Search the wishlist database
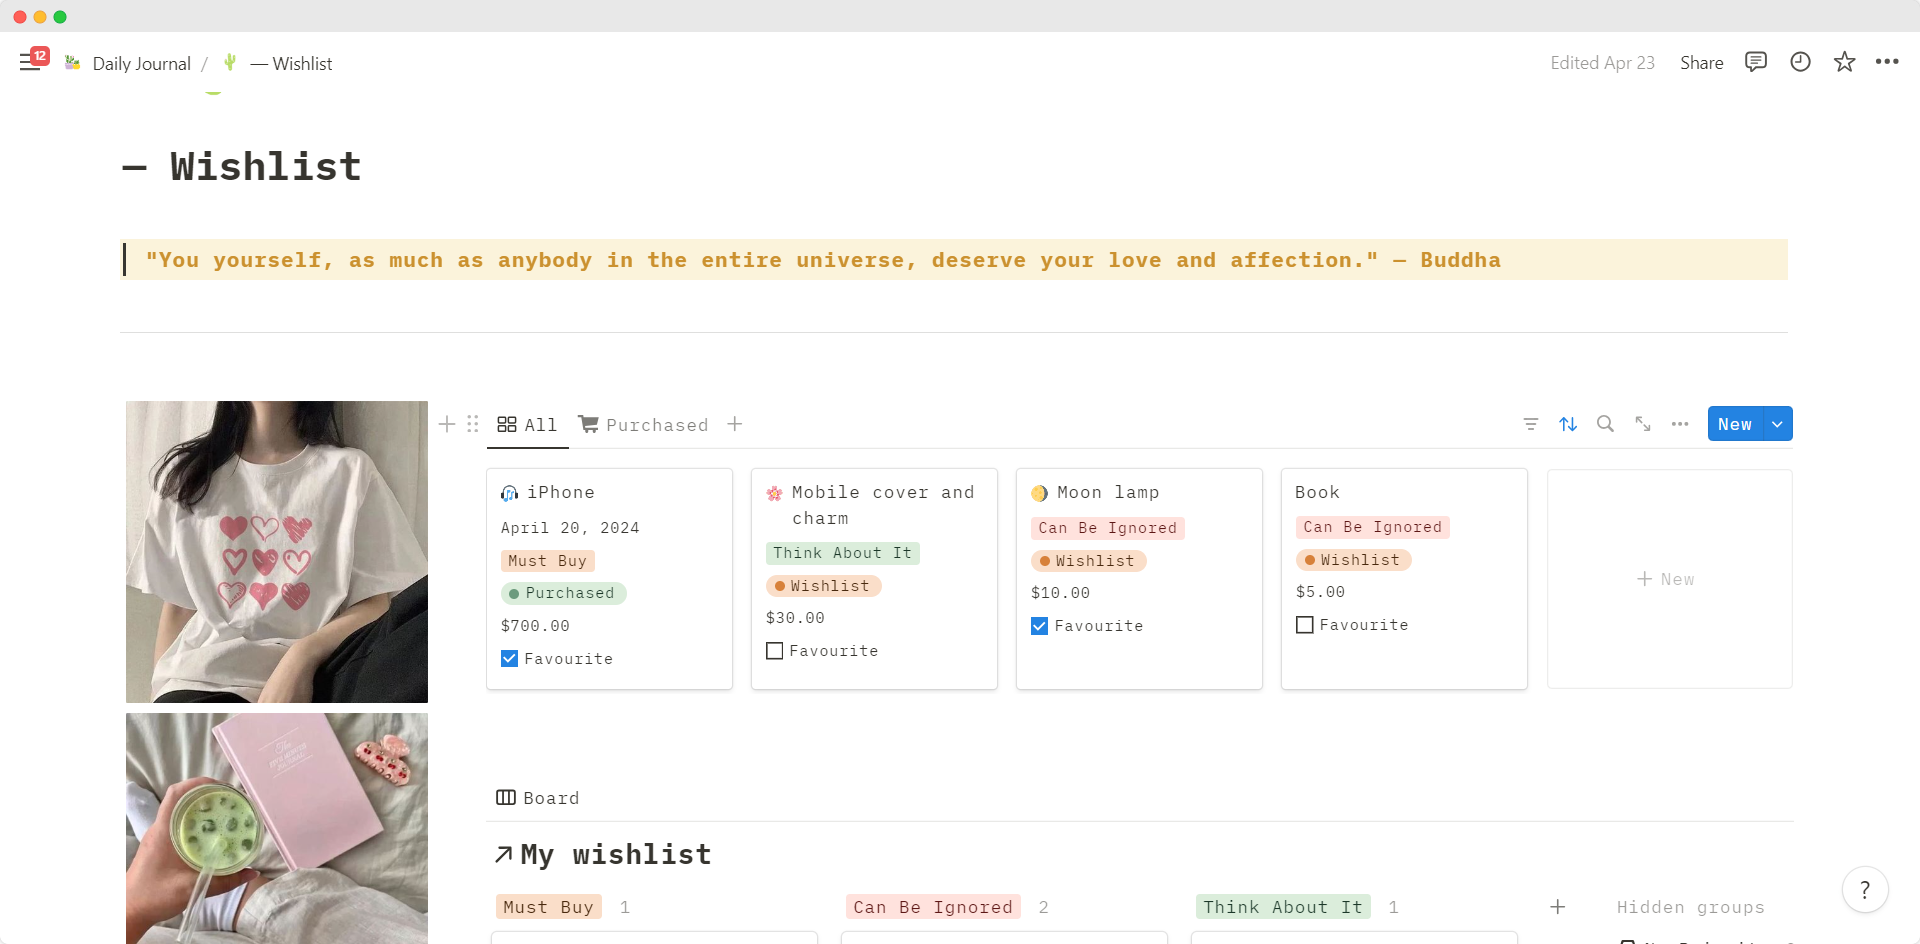1920x944 pixels. click(1605, 424)
